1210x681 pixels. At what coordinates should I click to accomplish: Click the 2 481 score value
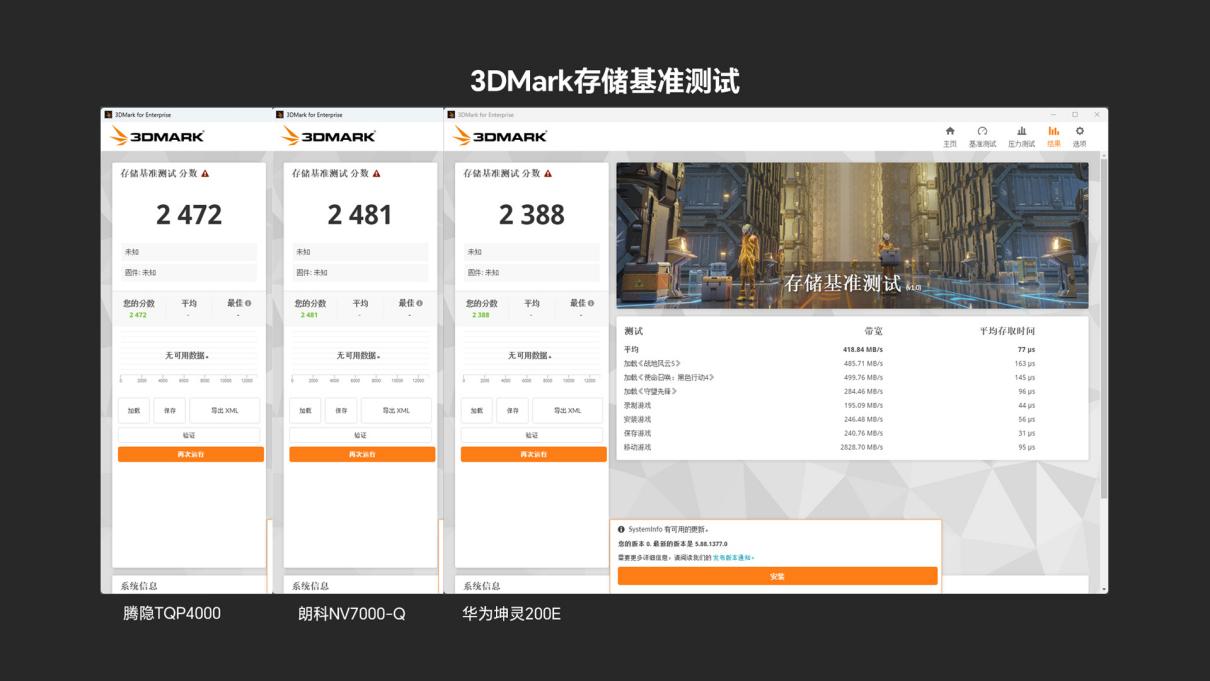[360, 214]
